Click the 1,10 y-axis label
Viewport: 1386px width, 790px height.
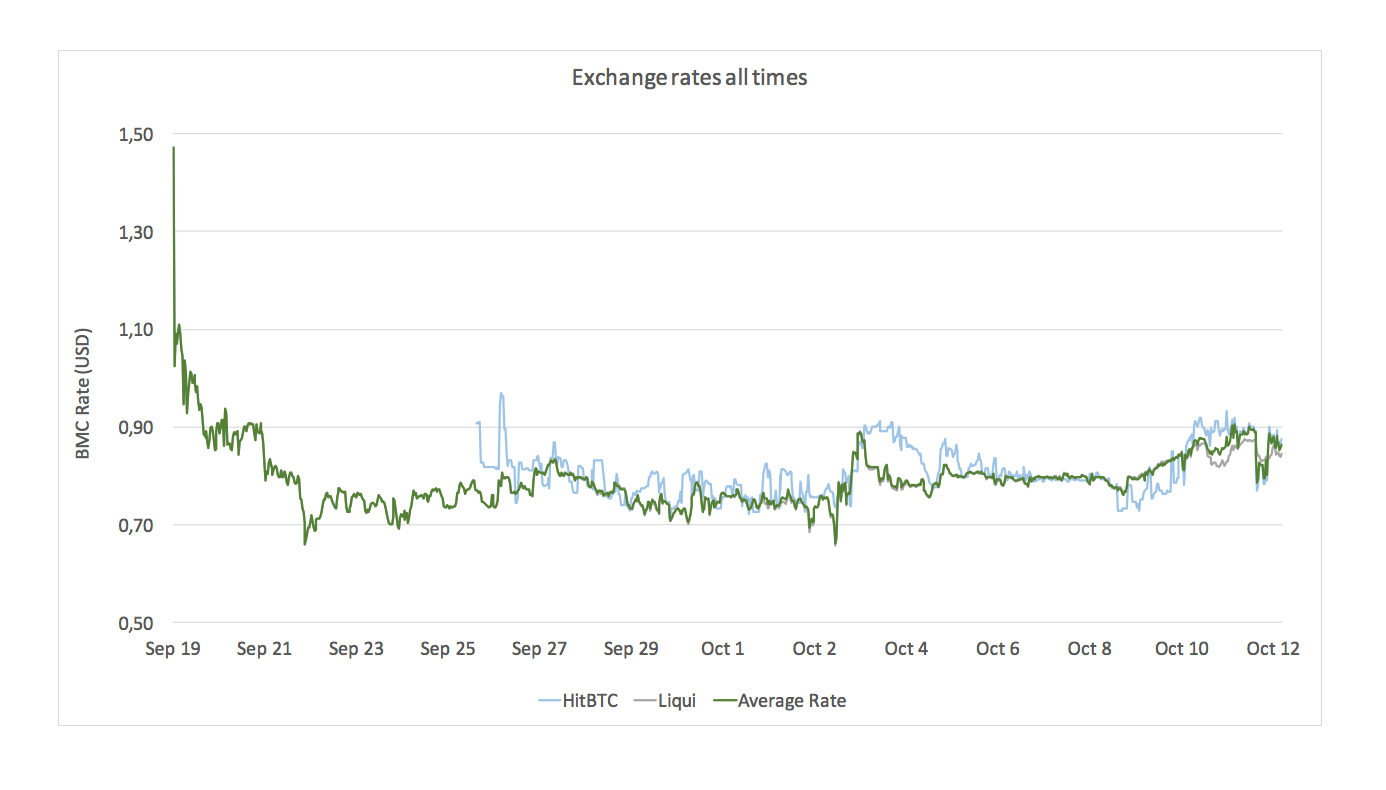(x=137, y=330)
